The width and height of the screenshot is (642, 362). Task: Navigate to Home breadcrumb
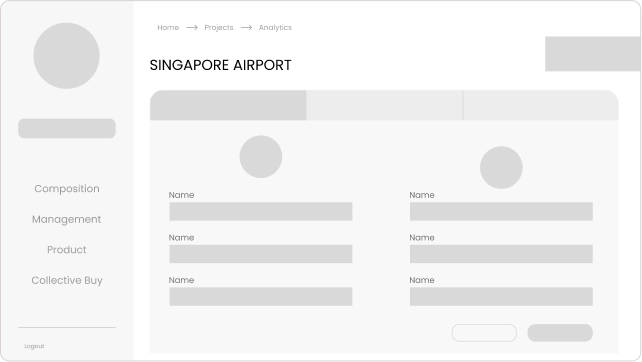point(168,27)
